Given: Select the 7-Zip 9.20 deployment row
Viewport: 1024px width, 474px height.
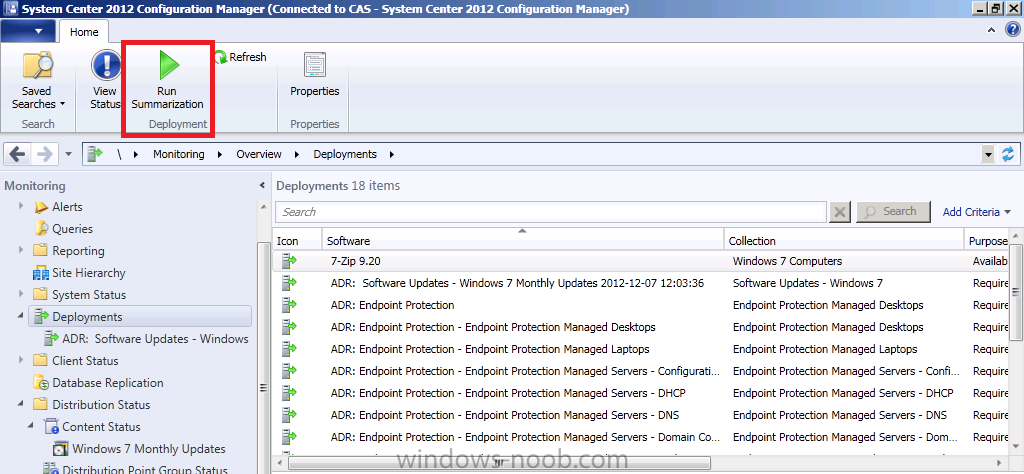Looking at the screenshot, I should [641, 261].
